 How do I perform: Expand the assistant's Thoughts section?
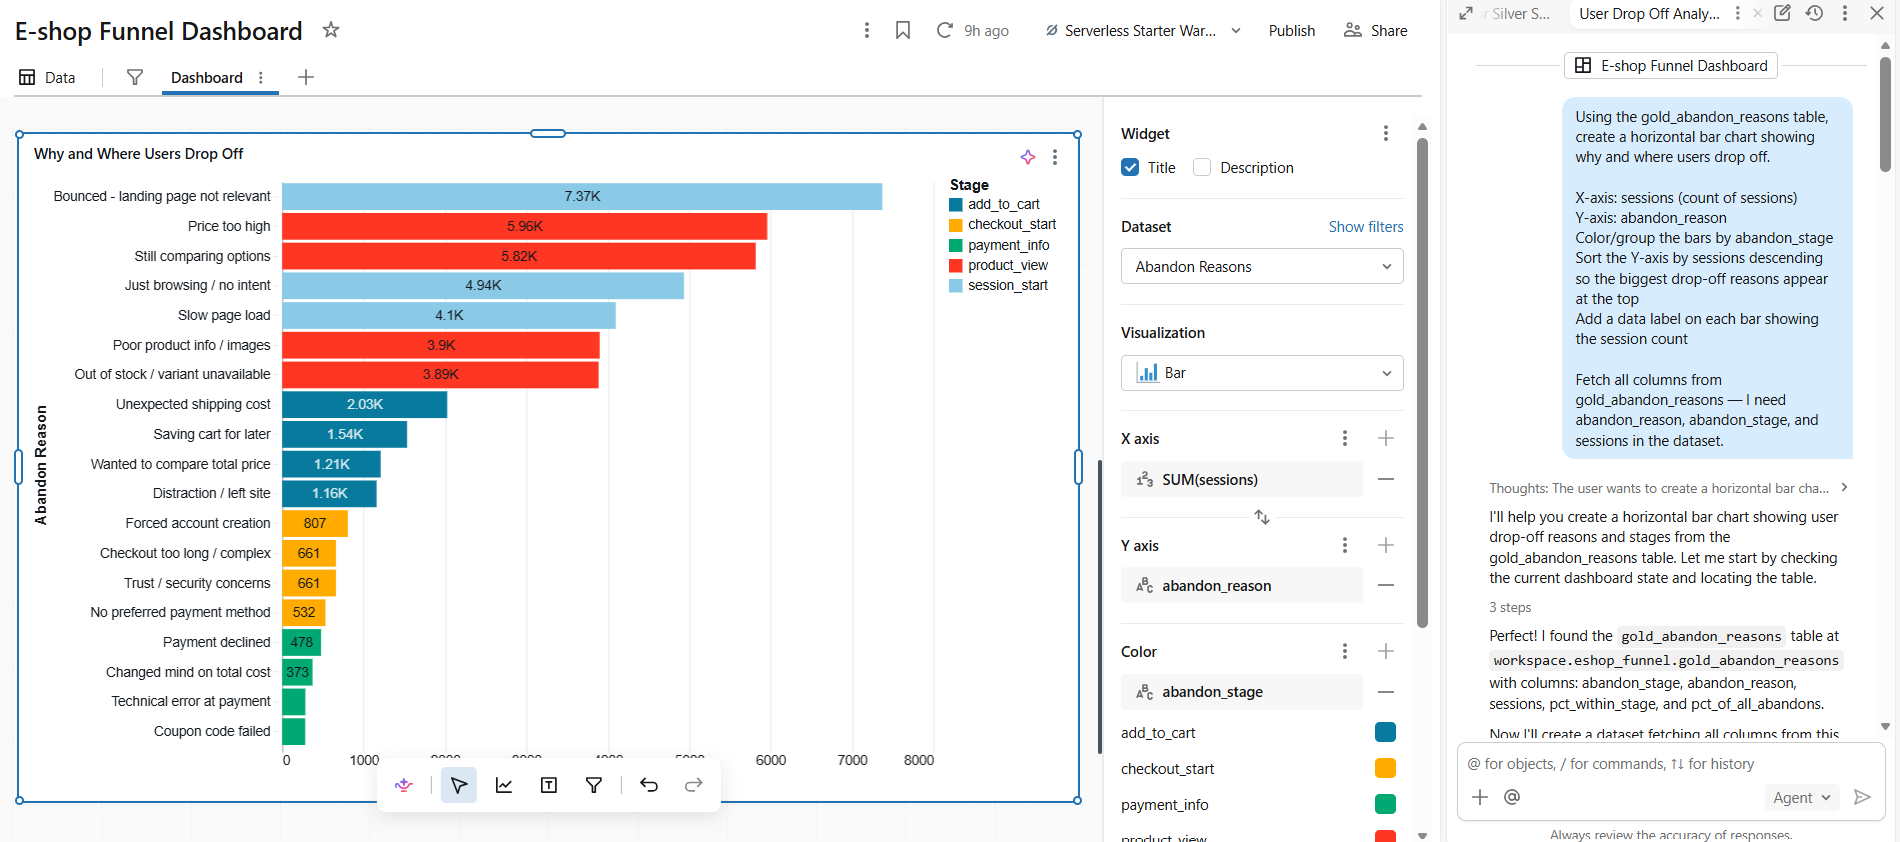pyautogui.click(x=1668, y=488)
